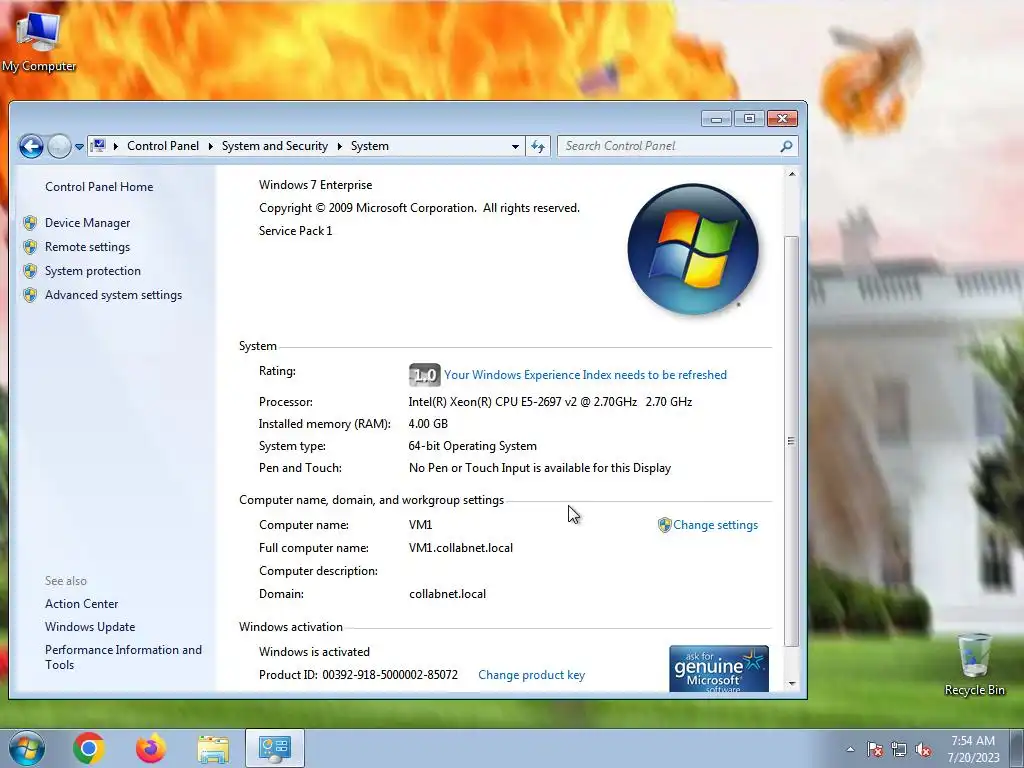This screenshot has width=1024, height=768.
Task: Open My Computer desktop icon
Action: pos(39,42)
